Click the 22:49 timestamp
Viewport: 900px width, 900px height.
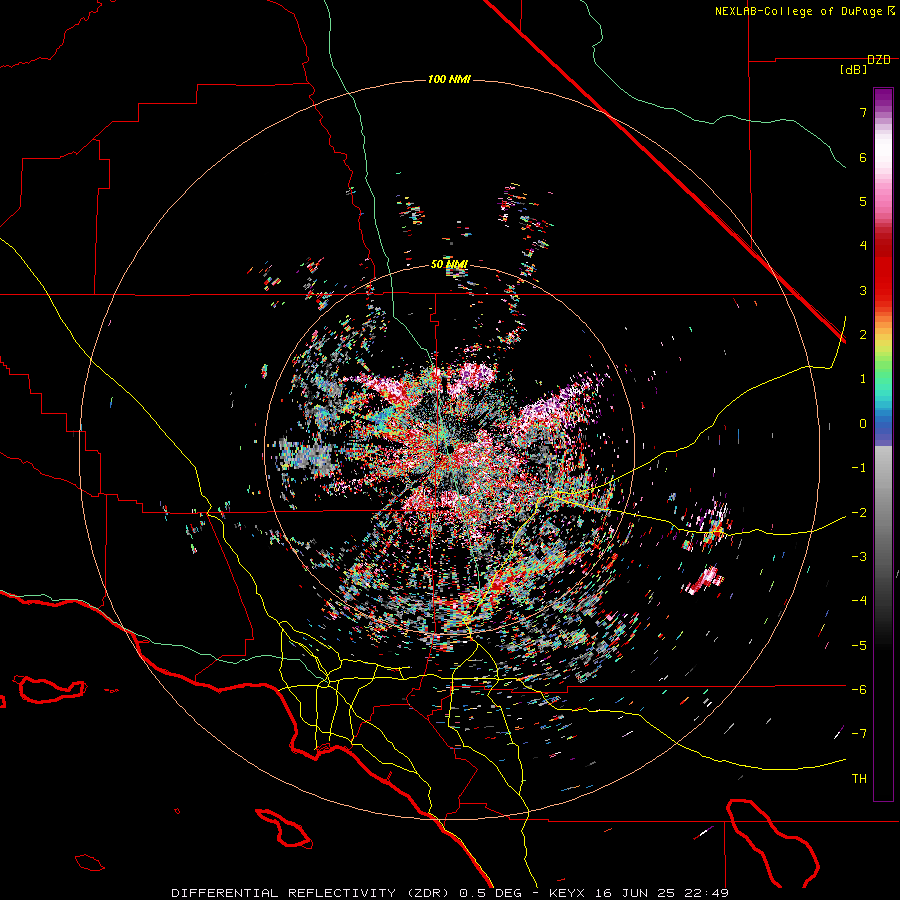[x=705, y=893]
